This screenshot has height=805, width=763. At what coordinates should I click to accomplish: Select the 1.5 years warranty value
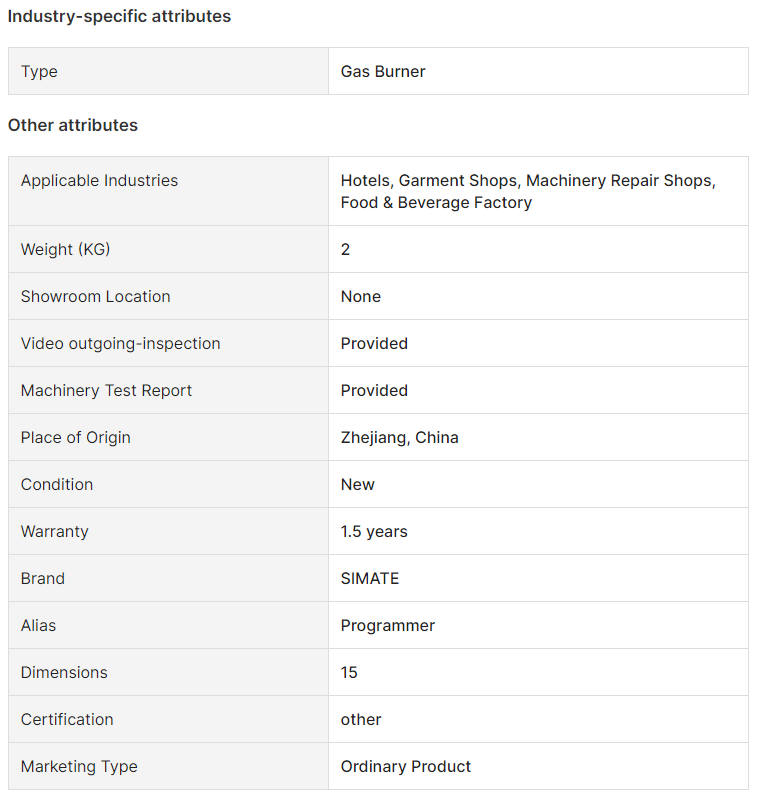click(x=374, y=531)
